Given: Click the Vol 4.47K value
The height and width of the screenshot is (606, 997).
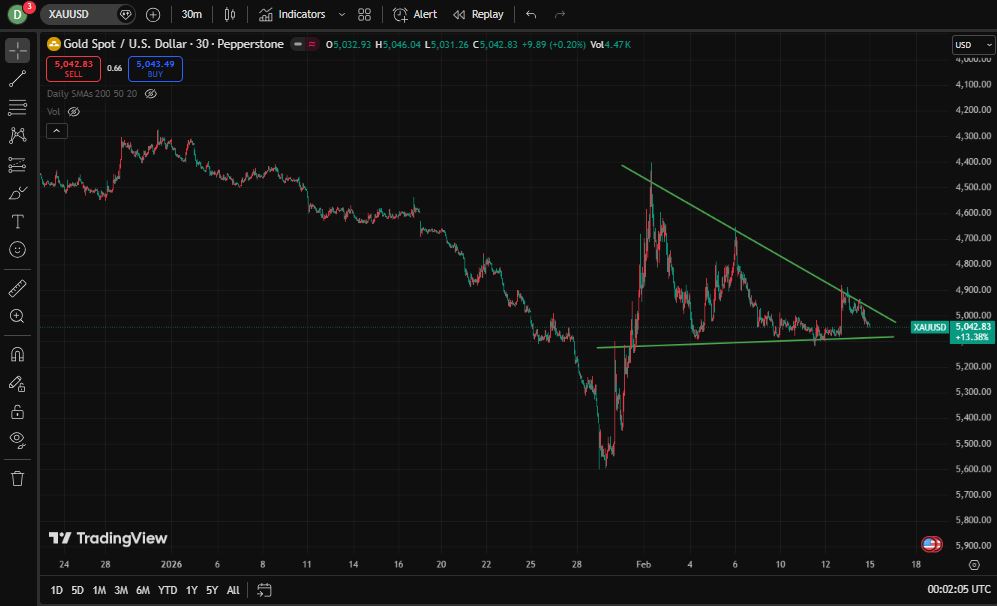Looking at the screenshot, I should (x=610, y=45).
